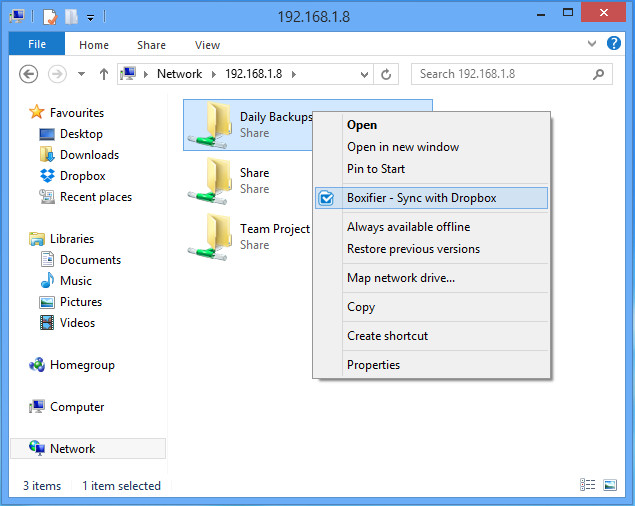Click the Videos filmstrip icon
This screenshot has height=506, width=635.
(47, 323)
